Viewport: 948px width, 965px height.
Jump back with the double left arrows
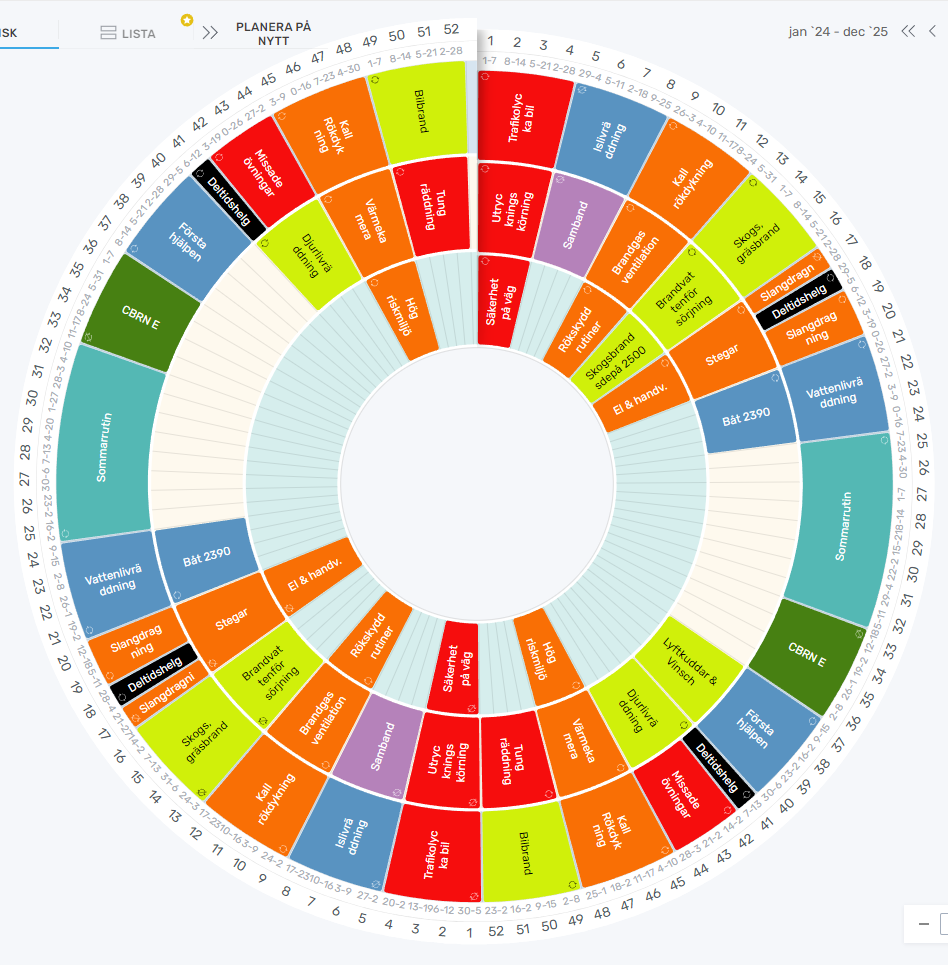click(908, 31)
